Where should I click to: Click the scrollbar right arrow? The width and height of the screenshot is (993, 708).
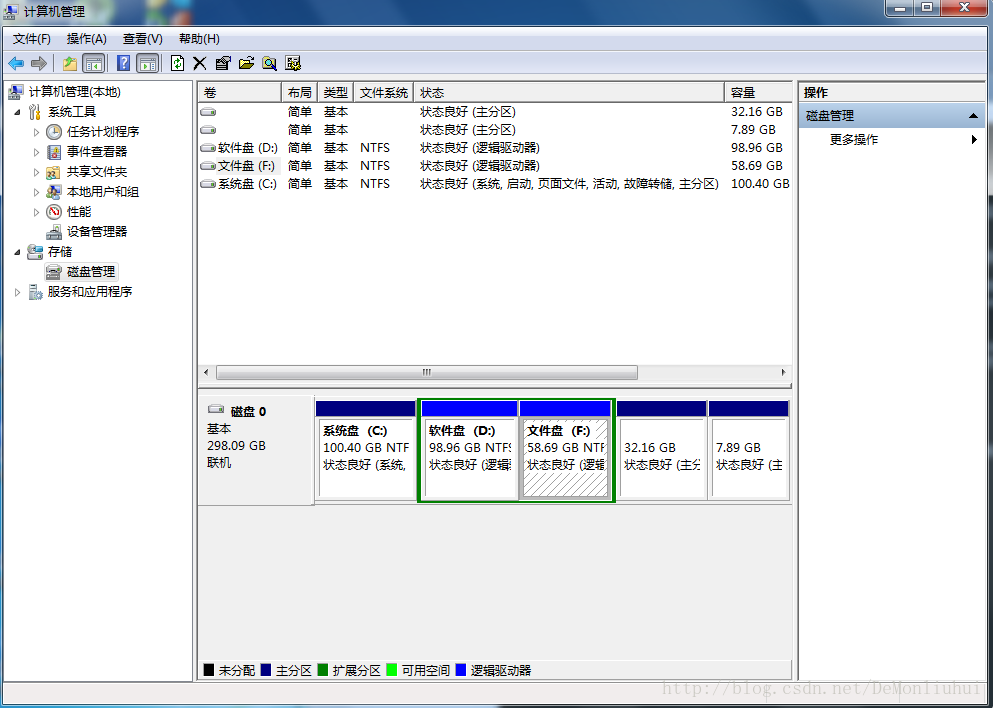coord(783,372)
